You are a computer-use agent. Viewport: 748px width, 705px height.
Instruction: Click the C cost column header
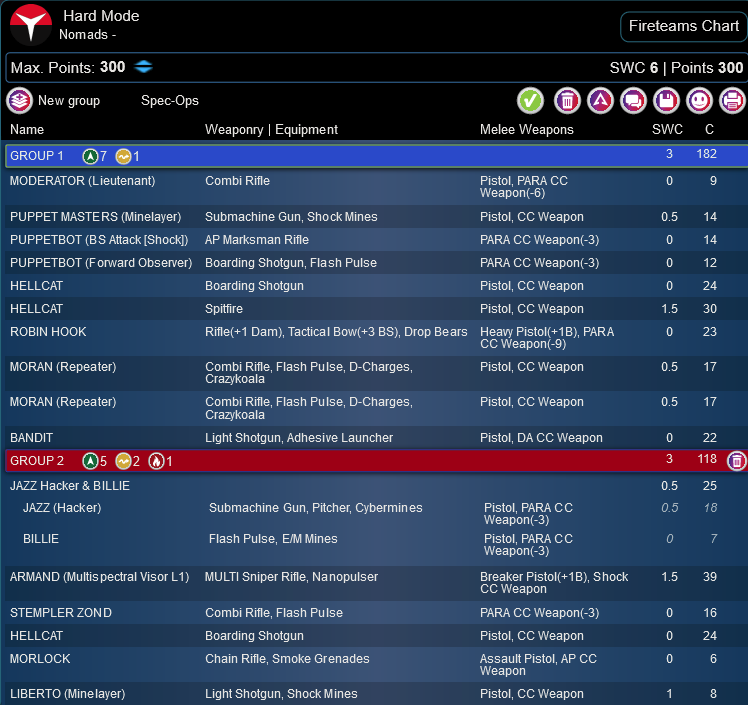709,129
